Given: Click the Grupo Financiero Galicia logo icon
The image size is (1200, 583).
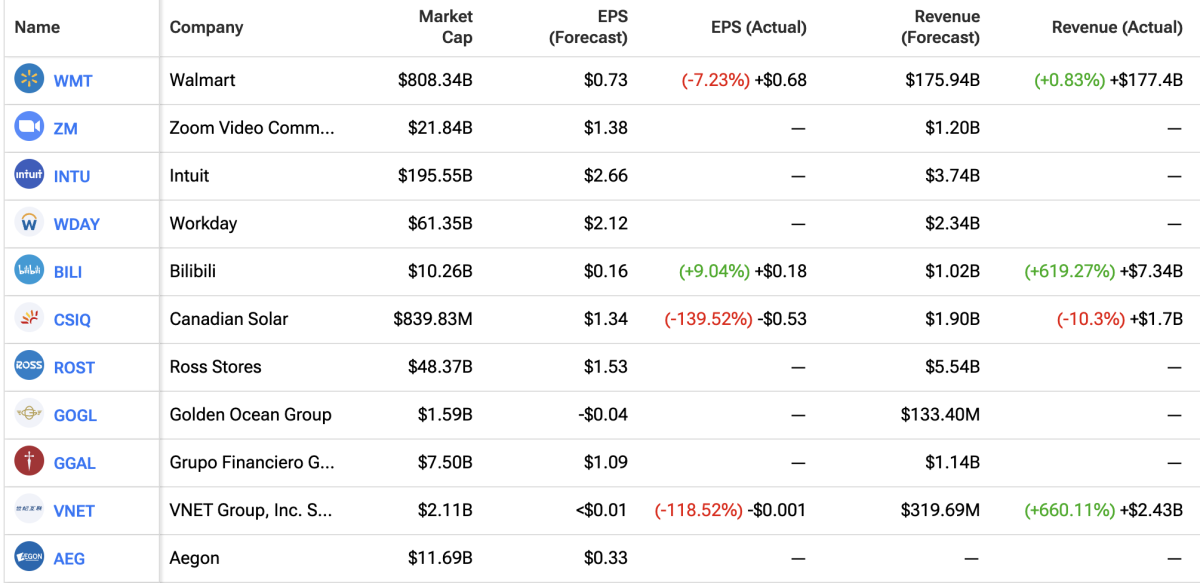Looking at the screenshot, I should [30, 462].
